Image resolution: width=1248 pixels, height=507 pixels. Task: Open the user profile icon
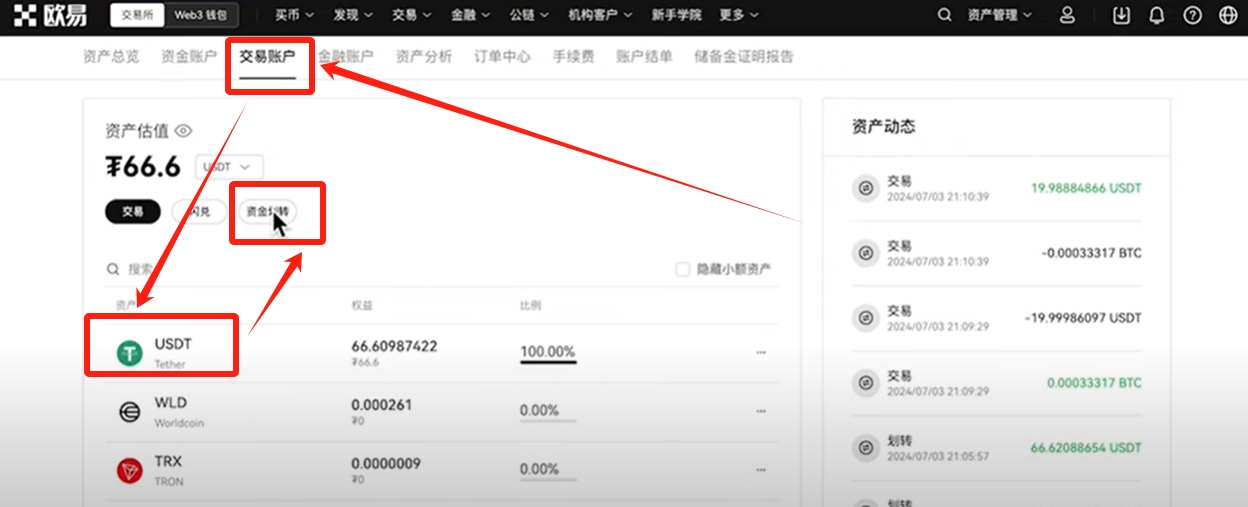pos(1068,15)
